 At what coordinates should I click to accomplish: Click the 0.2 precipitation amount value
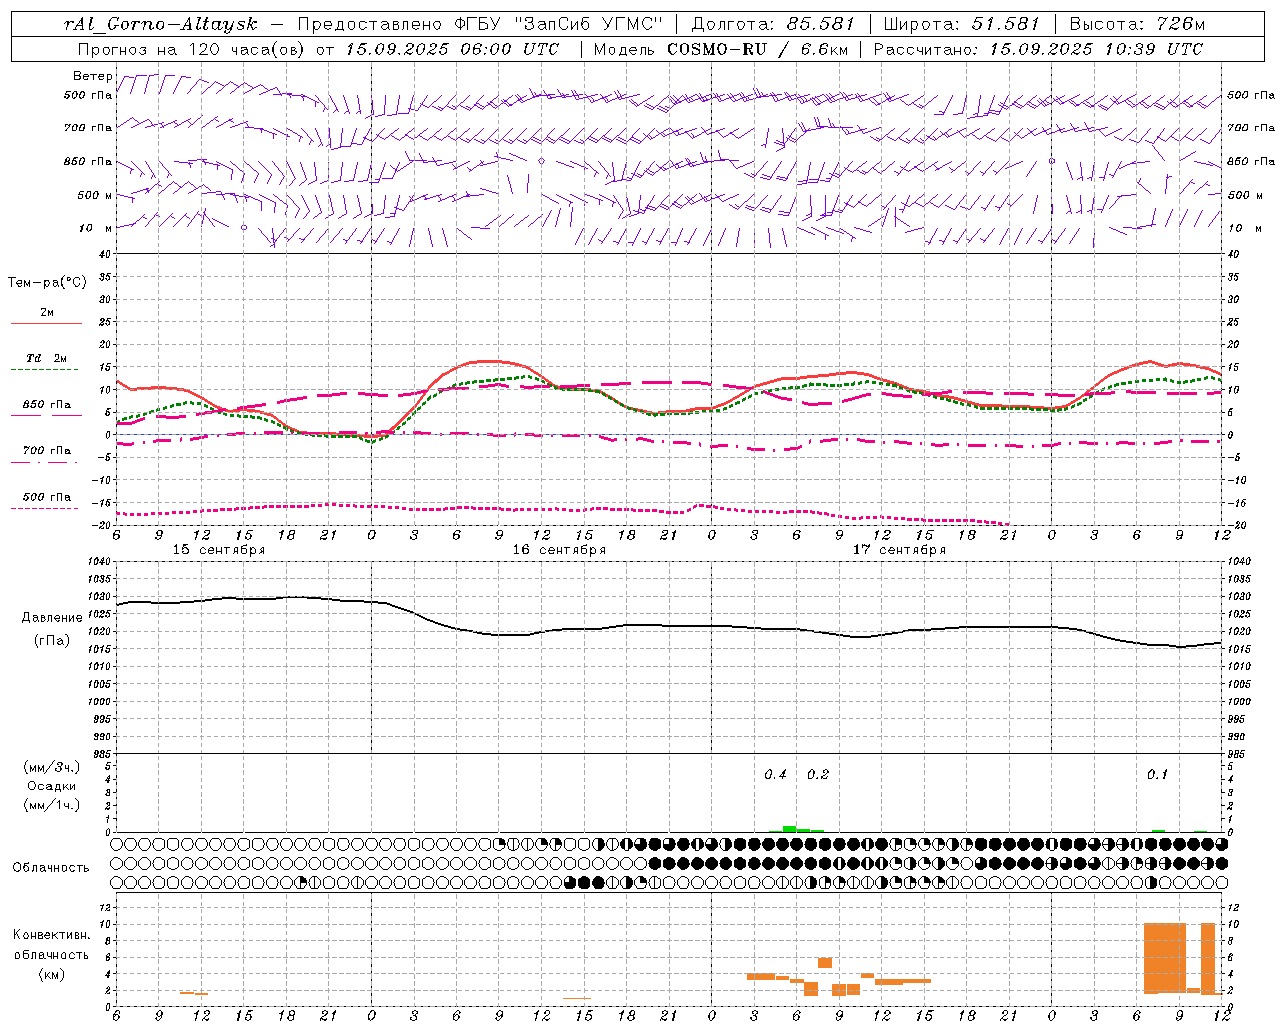click(817, 774)
